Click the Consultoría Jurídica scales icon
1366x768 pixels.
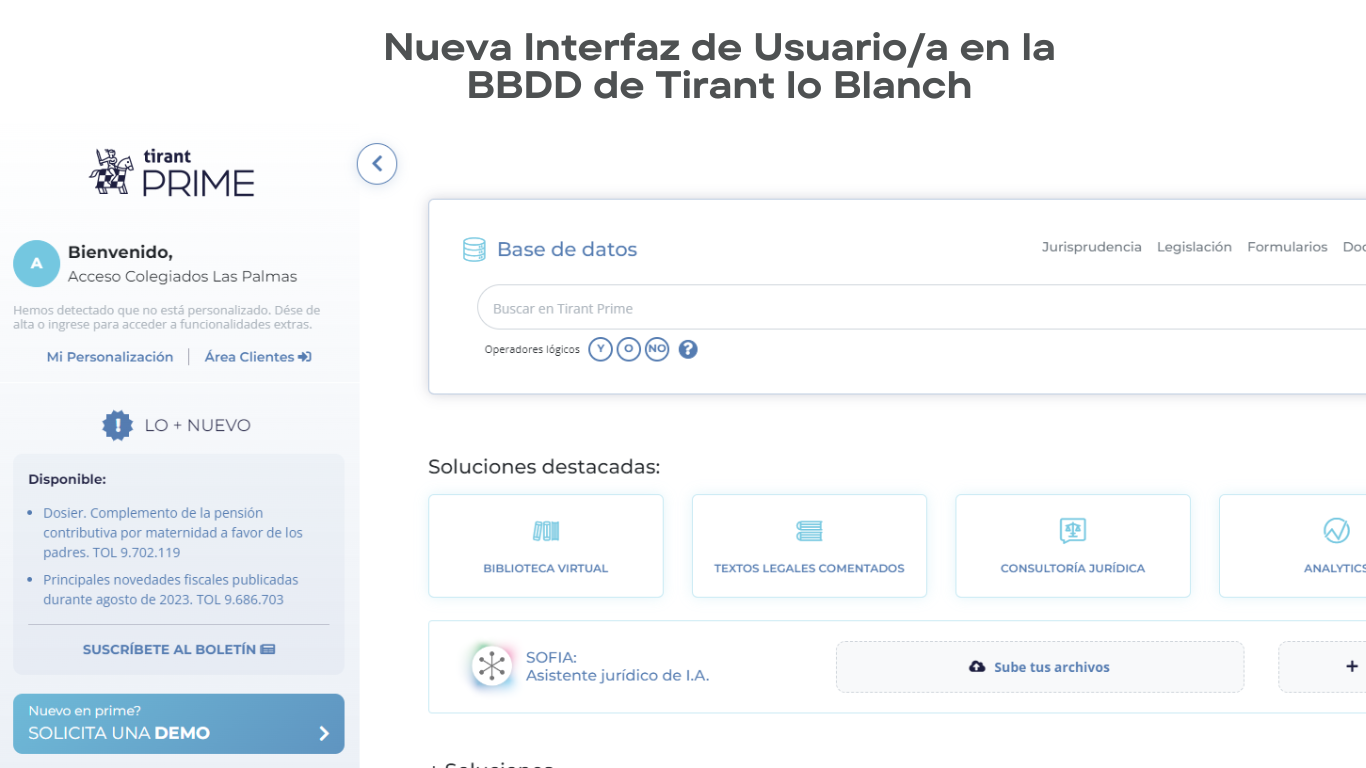1073,531
